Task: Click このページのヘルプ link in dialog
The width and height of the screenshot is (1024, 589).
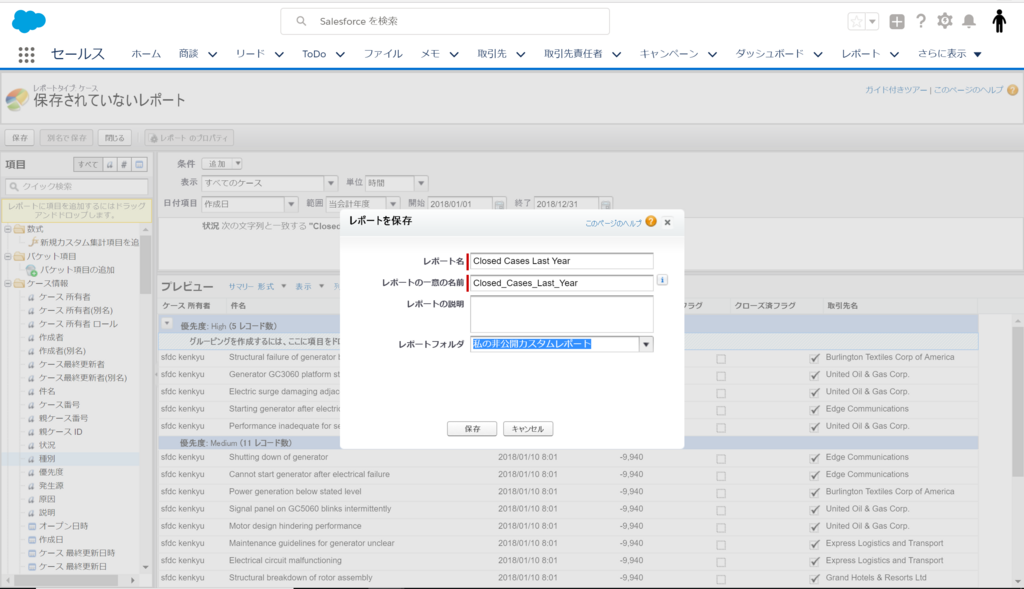Action: point(613,223)
